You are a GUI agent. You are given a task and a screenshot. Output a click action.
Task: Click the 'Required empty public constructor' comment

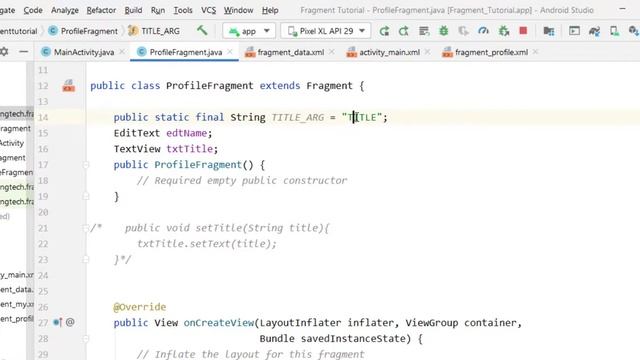(242, 180)
